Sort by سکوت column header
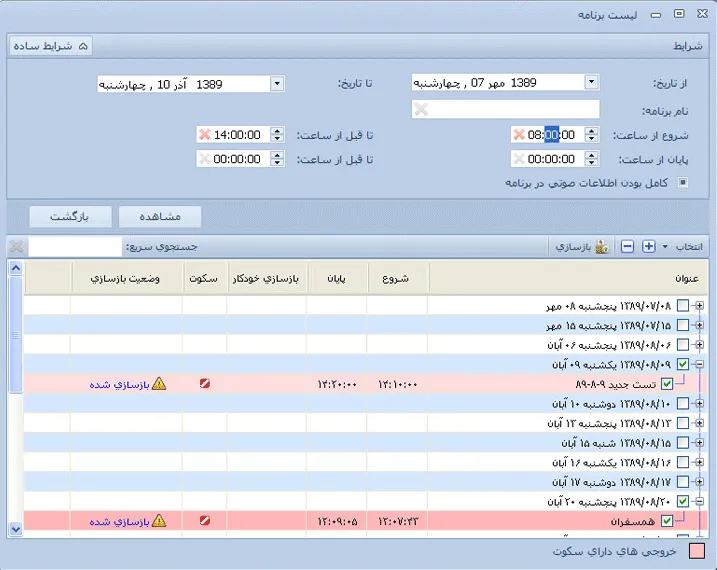The height and width of the screenshot is (570, 717). [205, 278]
